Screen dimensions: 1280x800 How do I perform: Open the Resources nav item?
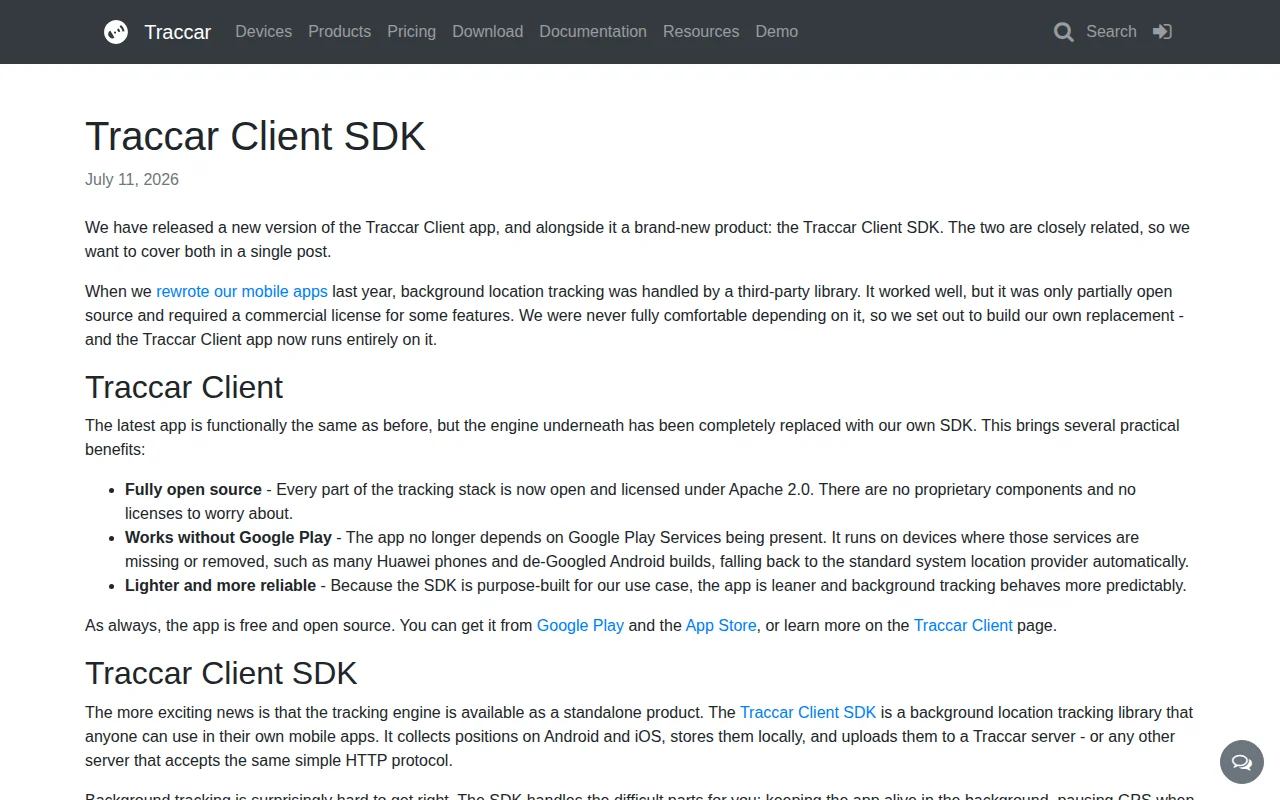701,32
